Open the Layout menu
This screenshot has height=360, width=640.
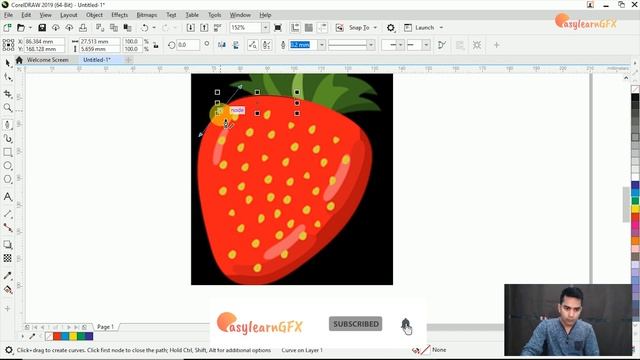point(69,15)
